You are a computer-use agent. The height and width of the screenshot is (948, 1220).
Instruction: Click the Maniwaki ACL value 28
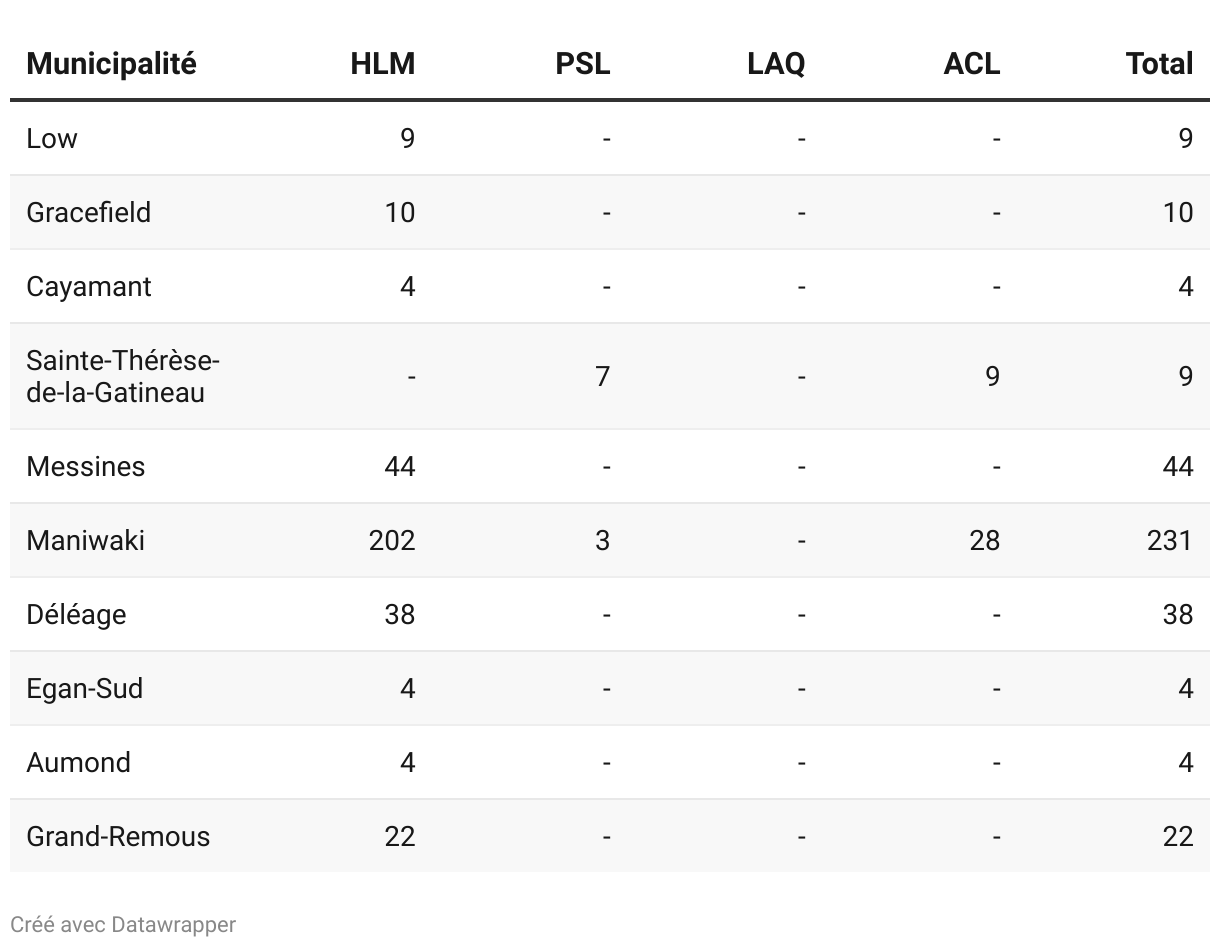pos(984,540)
